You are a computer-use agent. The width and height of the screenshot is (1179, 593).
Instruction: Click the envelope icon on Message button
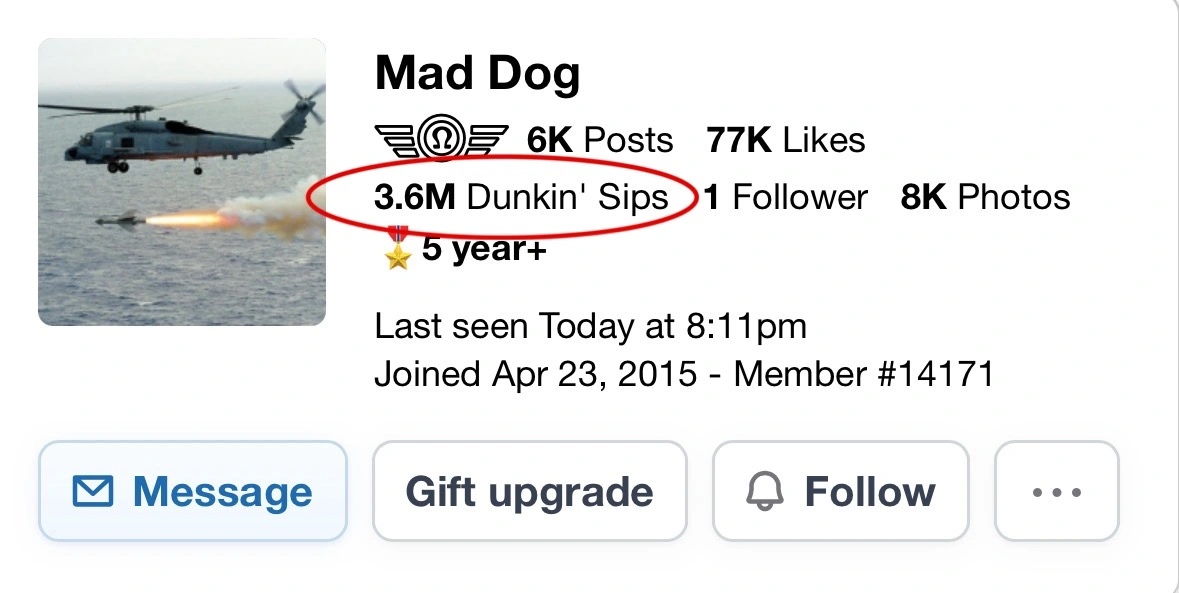[x=94, y=491]
